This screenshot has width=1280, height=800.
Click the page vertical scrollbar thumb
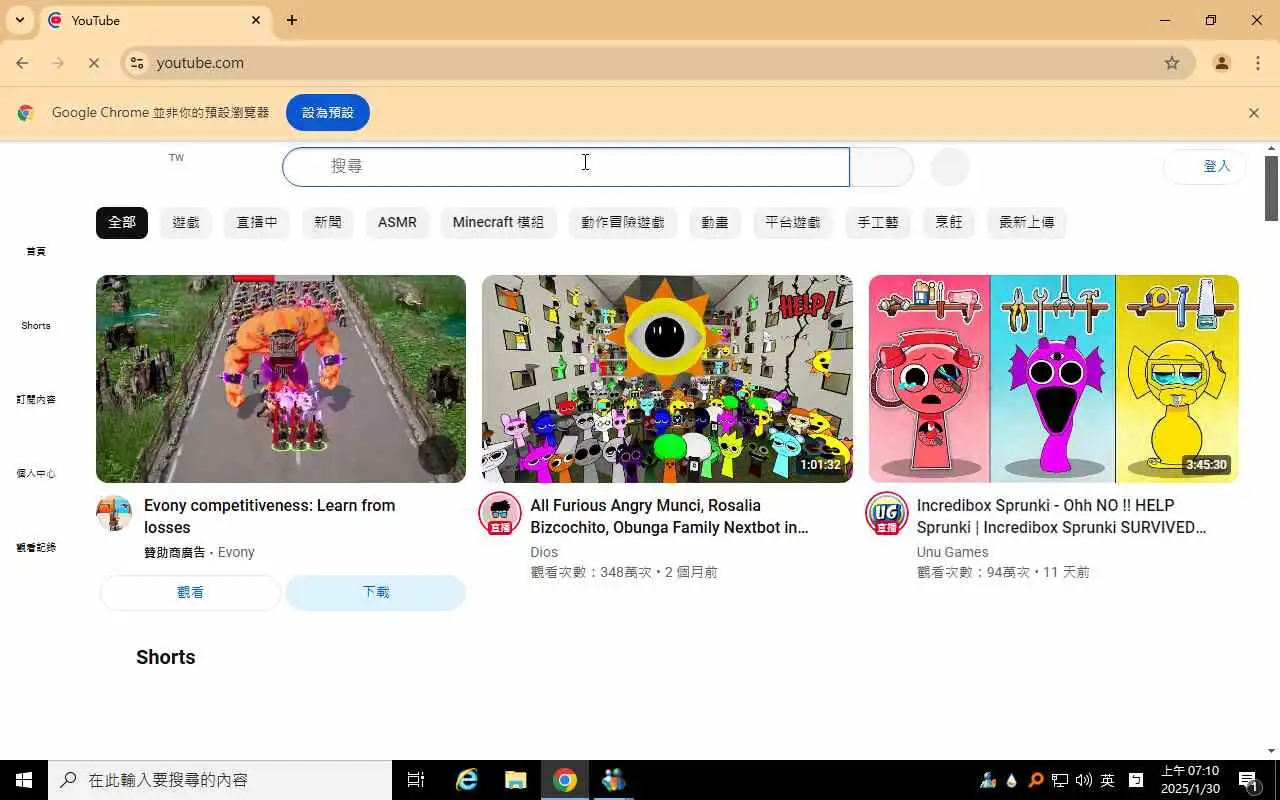1272,188
